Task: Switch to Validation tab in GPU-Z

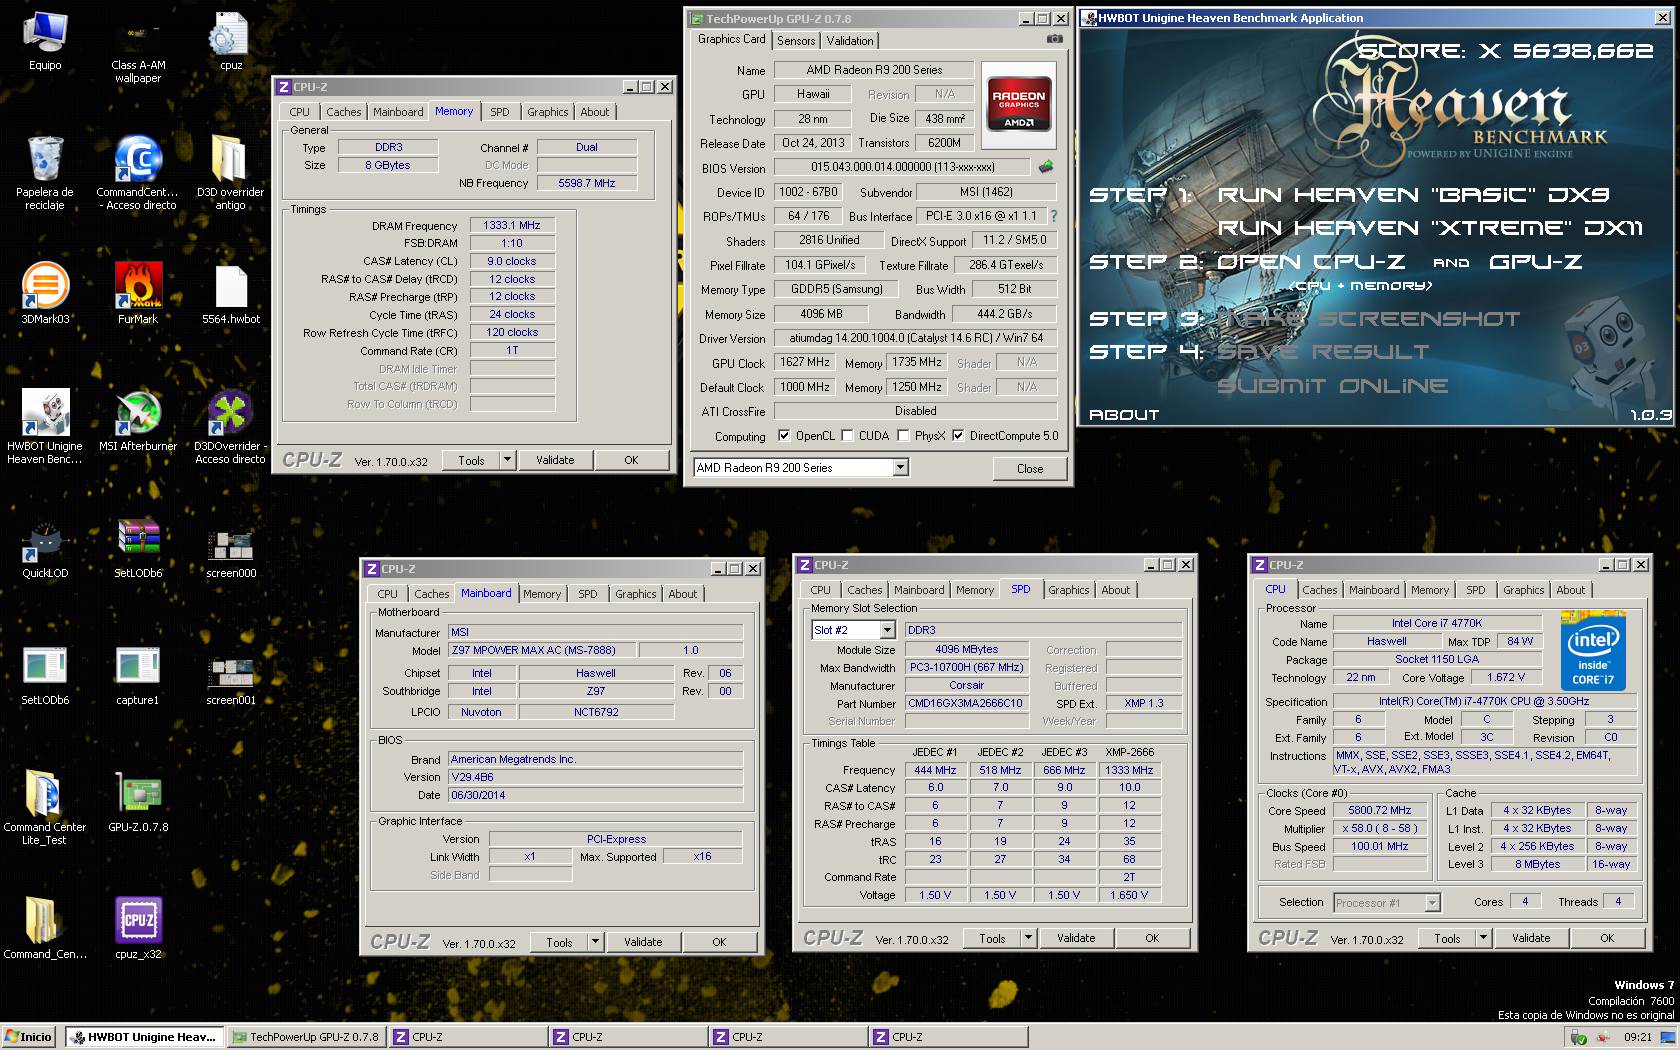Action: pos(850,41)
